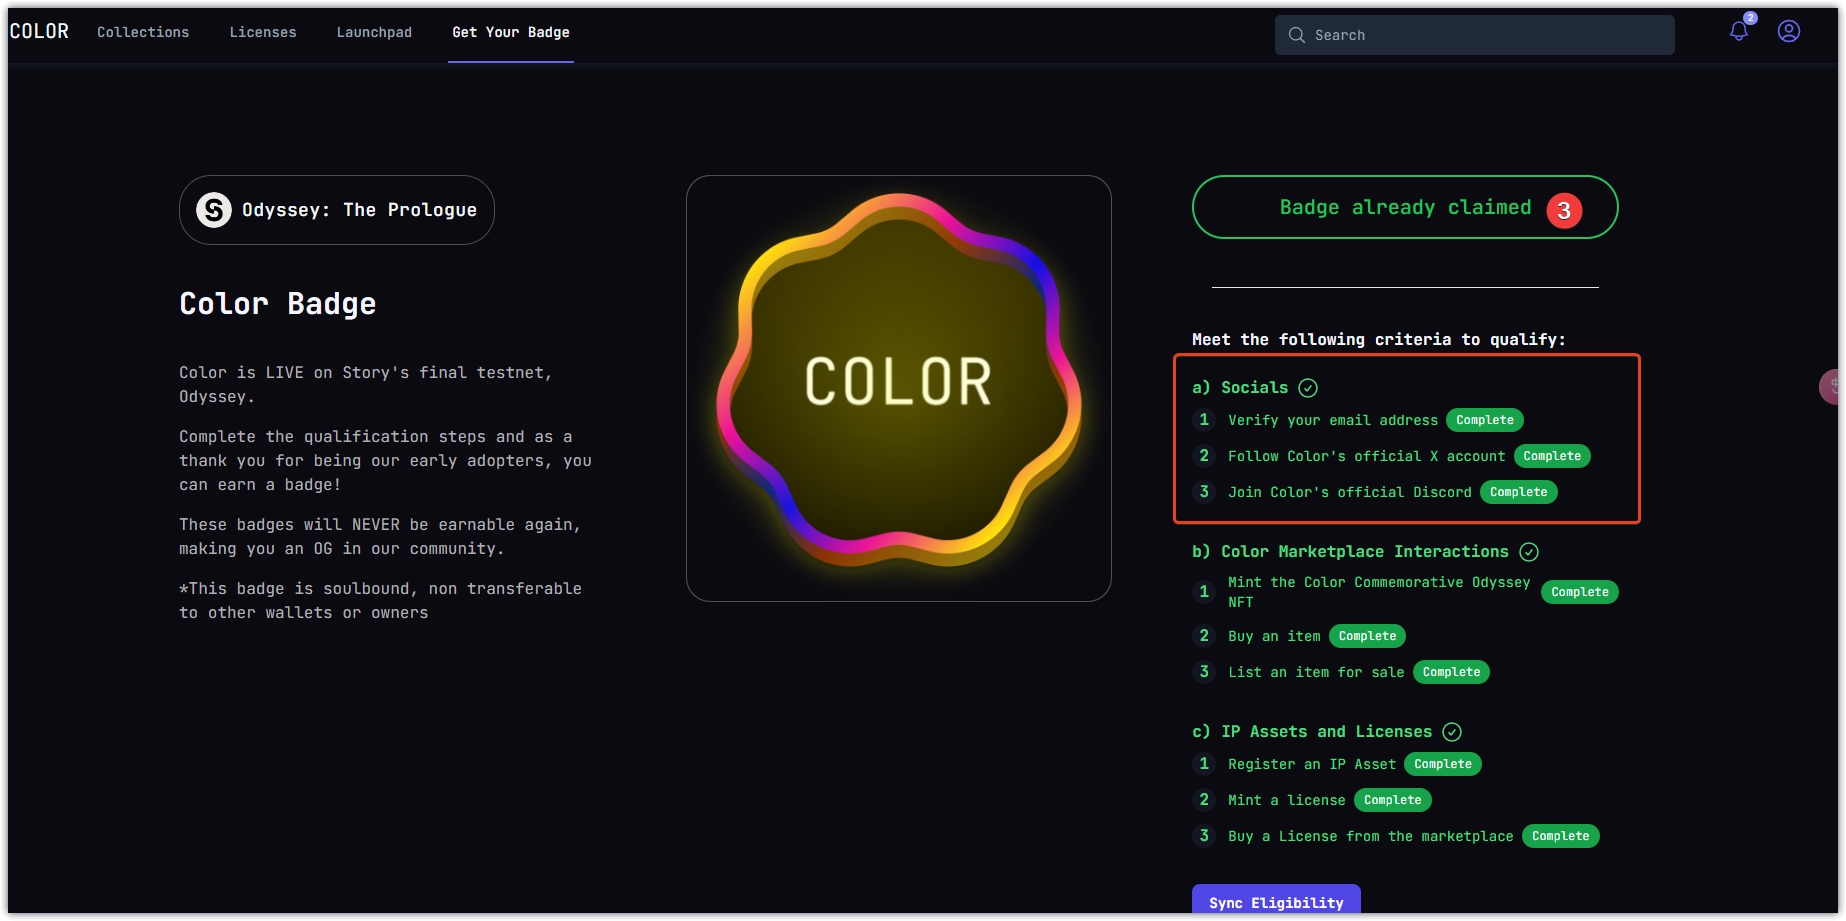Screen dimensions: 1846x921
Task: Click Complete tag next to Buy an item
Action: tap(1367, 636)
